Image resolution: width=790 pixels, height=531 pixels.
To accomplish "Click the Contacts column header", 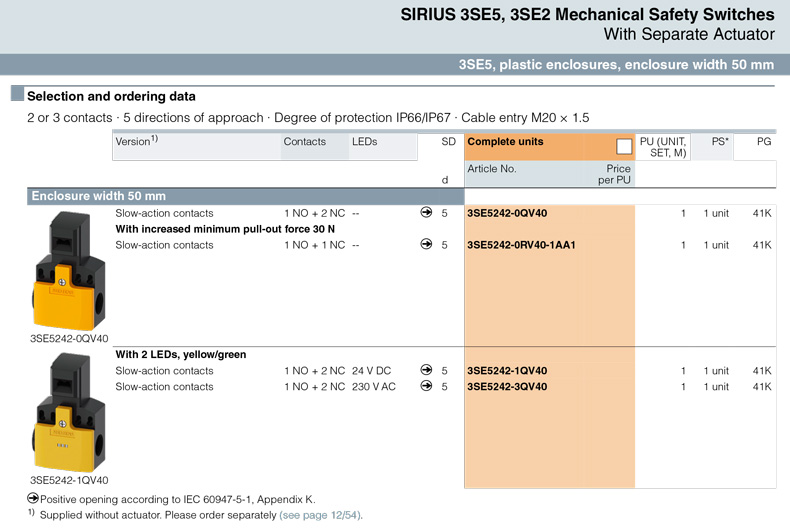I will click(x=304, y=142).
